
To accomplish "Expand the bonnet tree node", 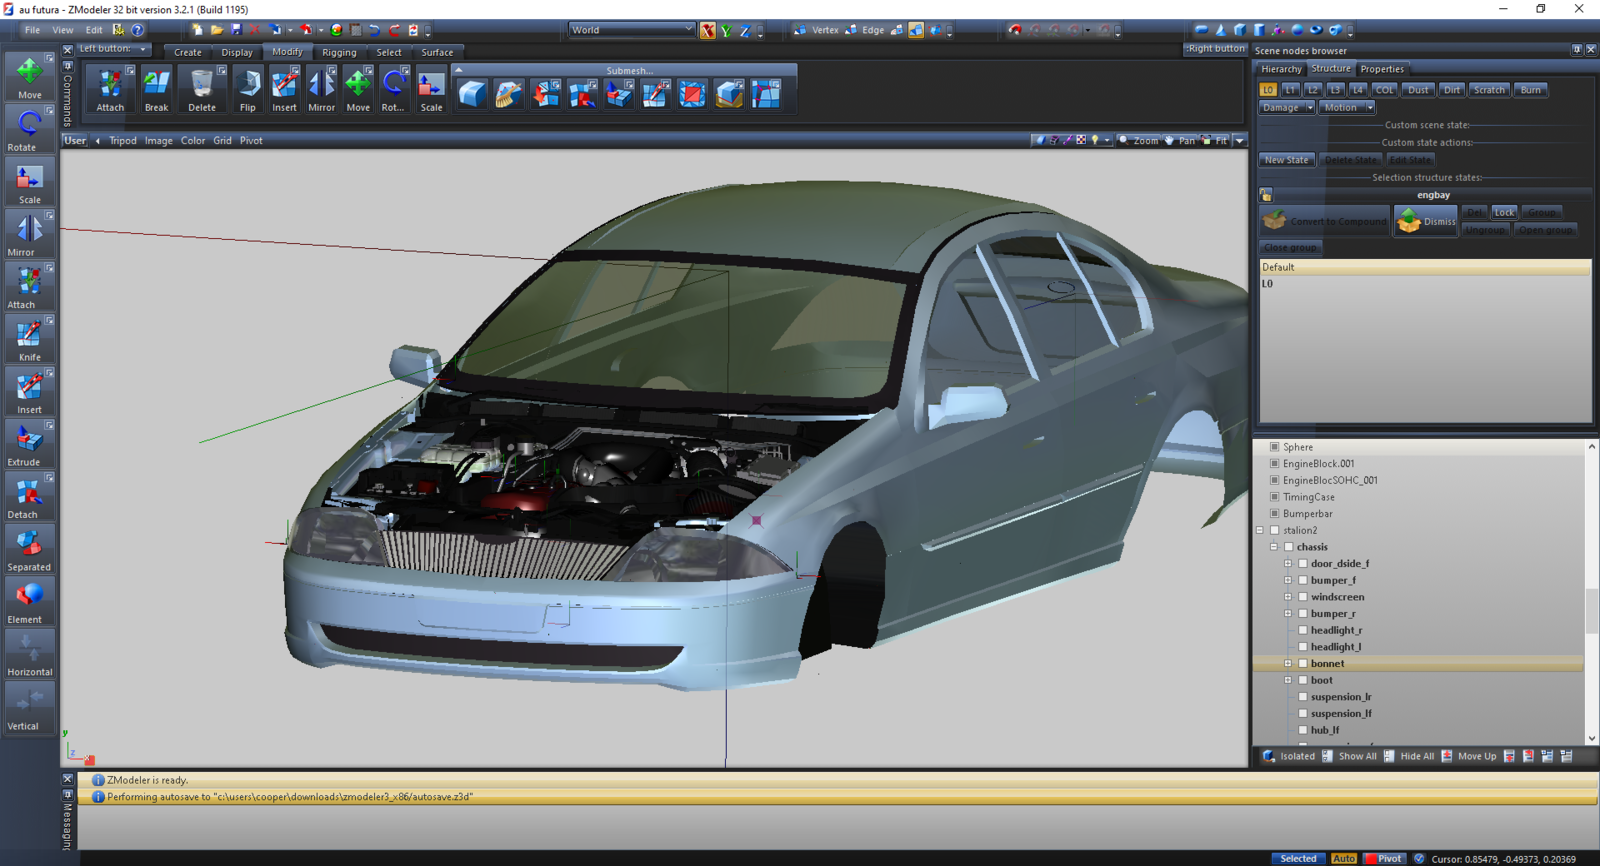I will (1288, 664).
